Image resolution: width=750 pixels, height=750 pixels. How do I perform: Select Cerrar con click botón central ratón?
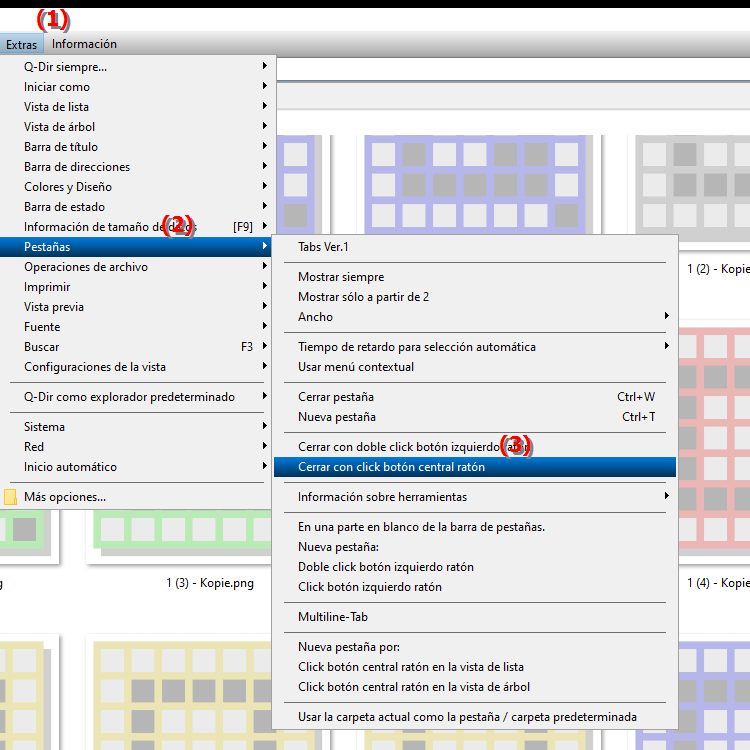475,467
